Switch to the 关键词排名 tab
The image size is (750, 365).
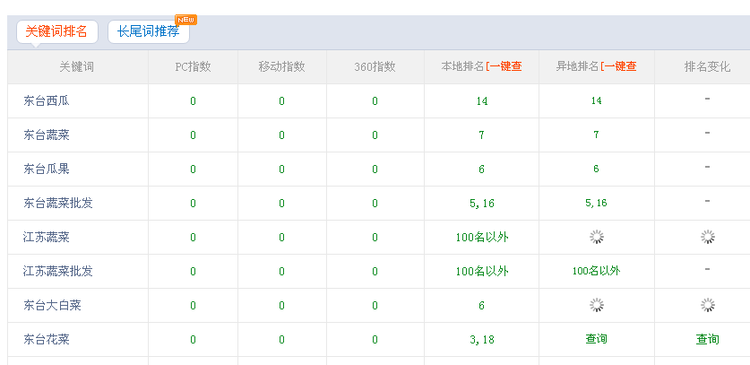57,32
